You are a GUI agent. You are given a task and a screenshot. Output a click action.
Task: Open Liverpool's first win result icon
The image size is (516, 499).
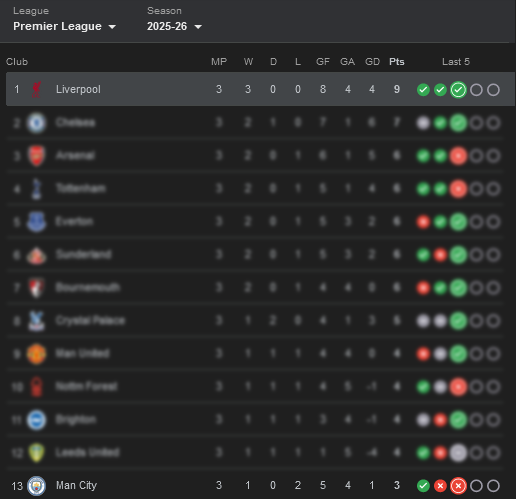tap(423, 90)
